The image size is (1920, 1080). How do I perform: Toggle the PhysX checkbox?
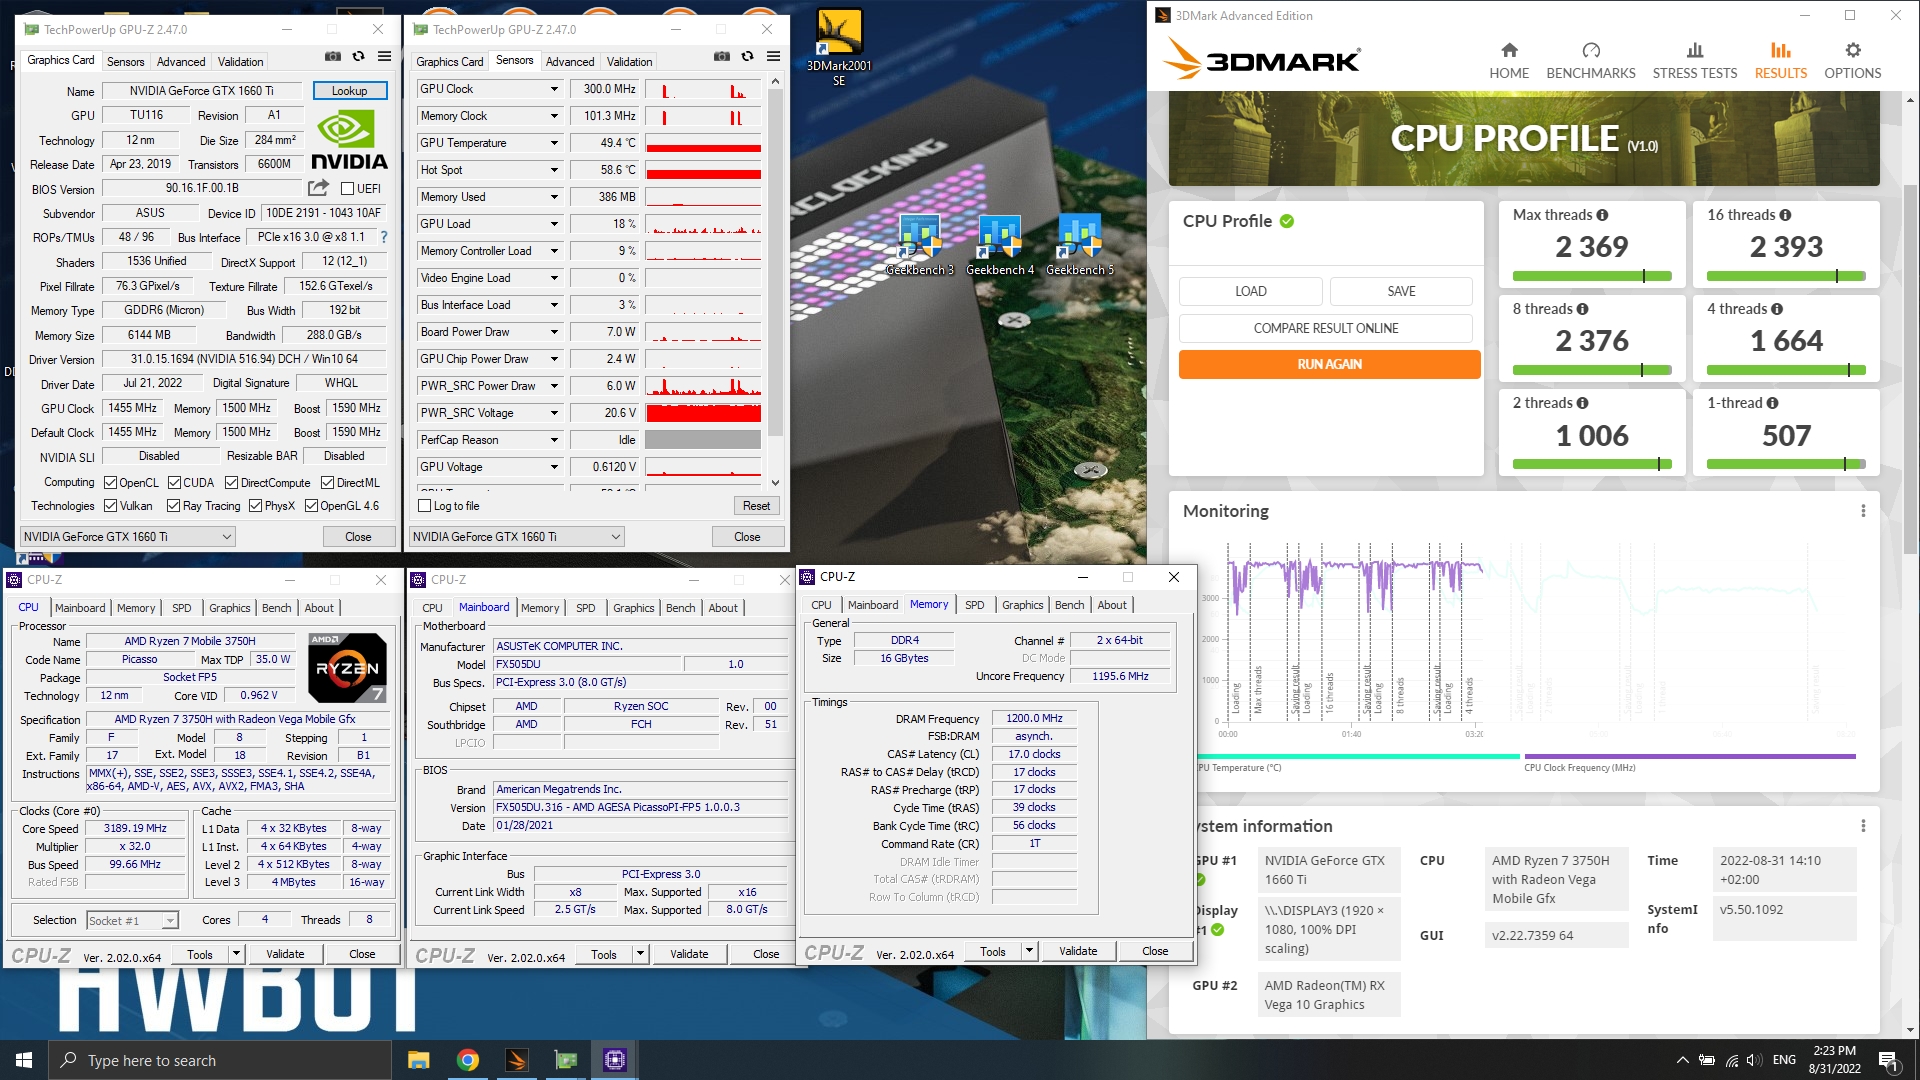tap(256, 506)
